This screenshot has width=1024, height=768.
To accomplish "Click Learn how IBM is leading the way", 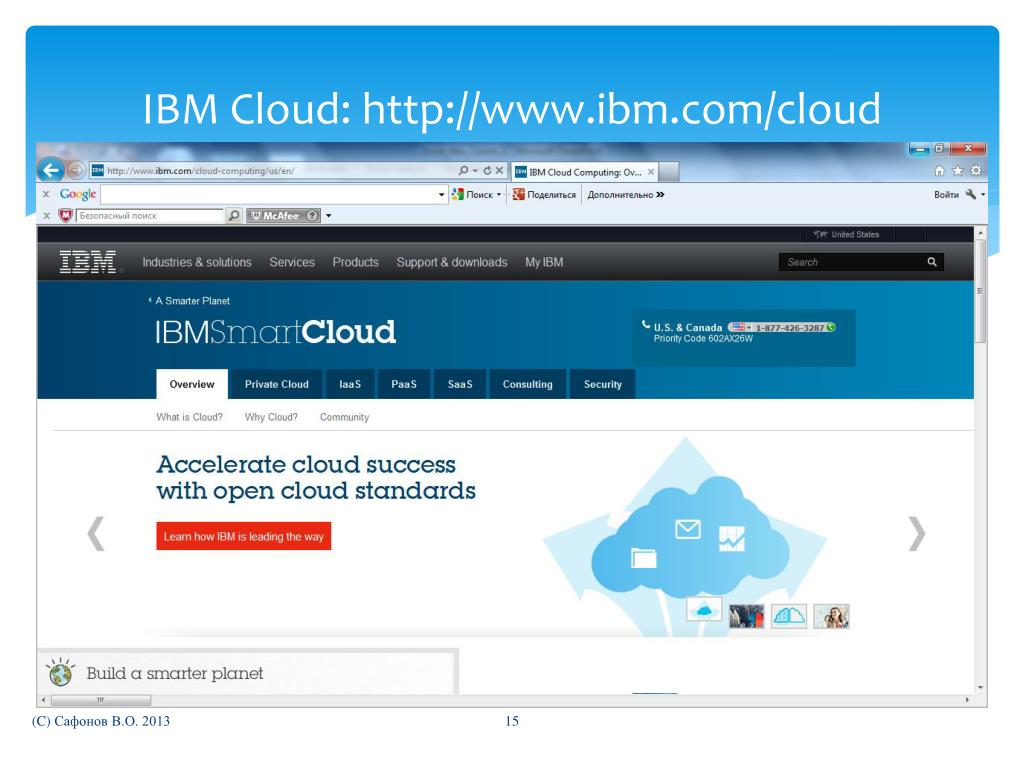I will [x=244, y=536].
